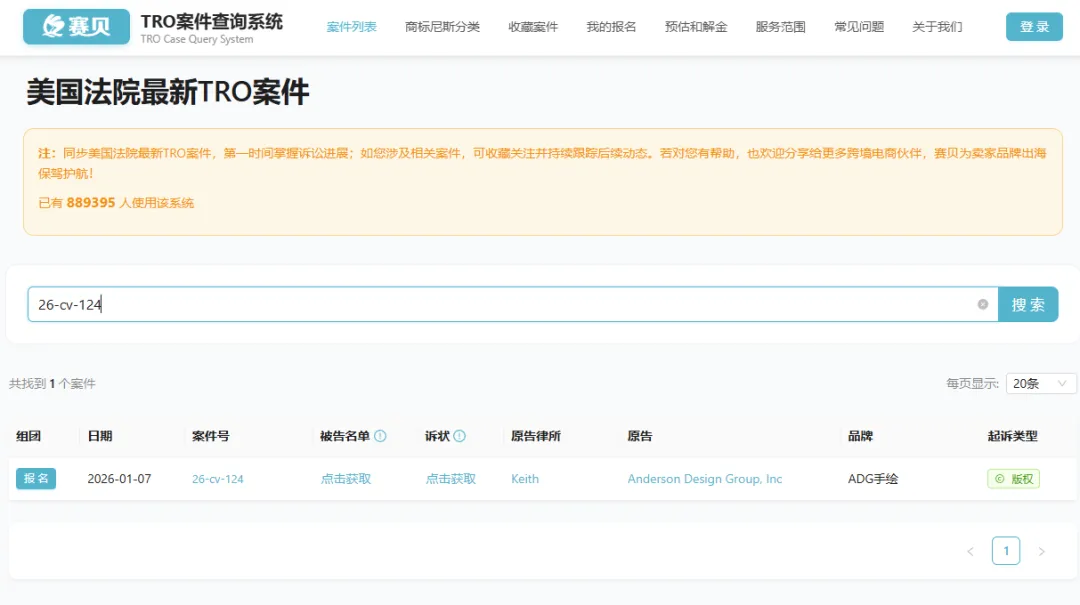
Task: Clear the search box using the x icon
Action: pyautogui.click(x=983, y=304)
